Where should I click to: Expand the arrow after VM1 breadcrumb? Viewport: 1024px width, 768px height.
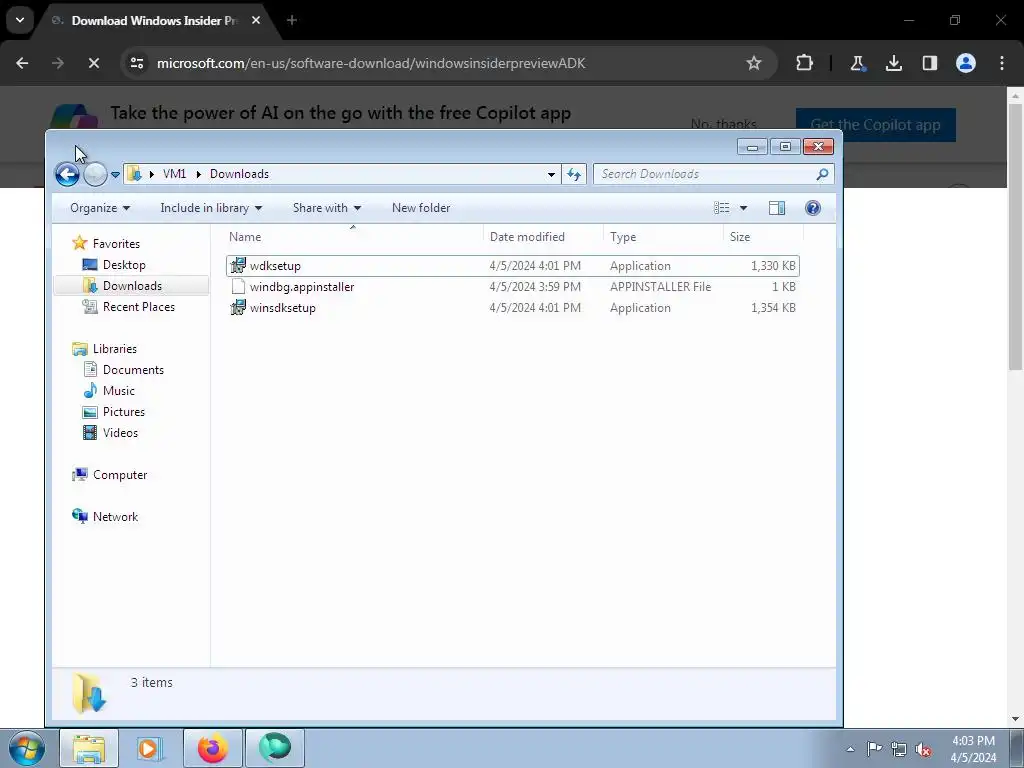pos(199,174)
